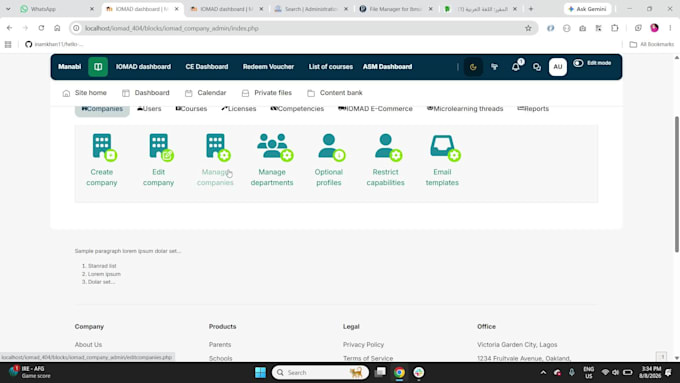The image size is (680, 383).
Task: Switch to the second IOMAD dashboard tab
Action: click(x=226, y=9)
